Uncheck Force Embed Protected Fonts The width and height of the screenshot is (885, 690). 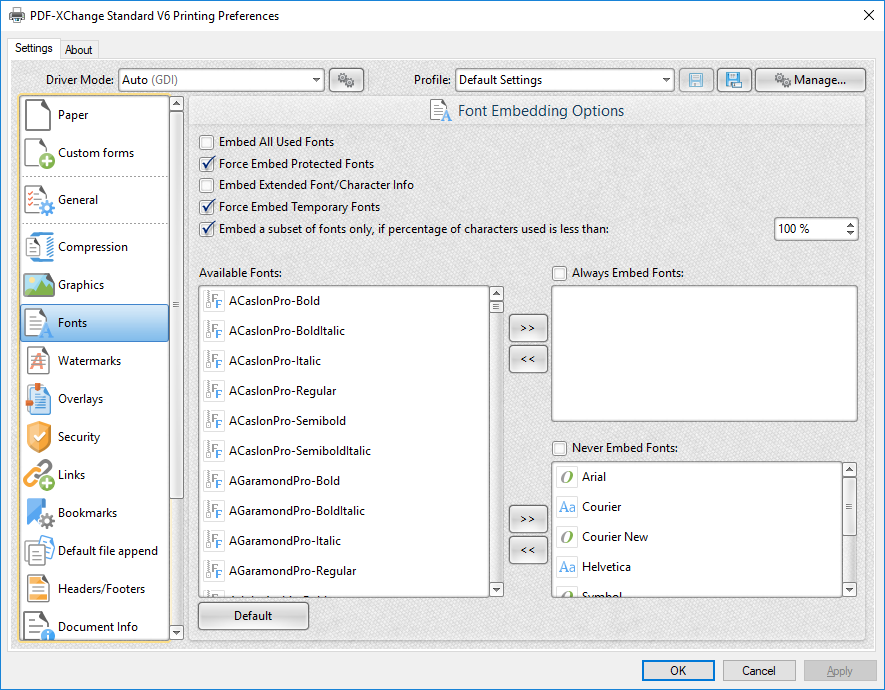point(207,164)
